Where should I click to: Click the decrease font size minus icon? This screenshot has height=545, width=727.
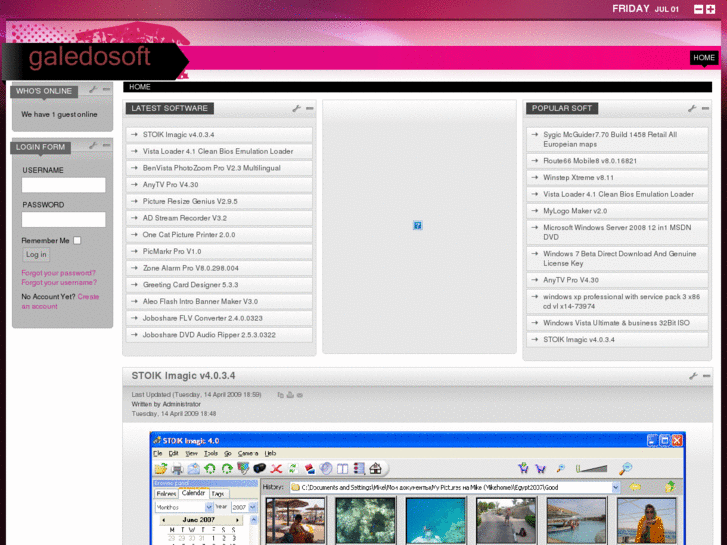(x=699, y=9)
